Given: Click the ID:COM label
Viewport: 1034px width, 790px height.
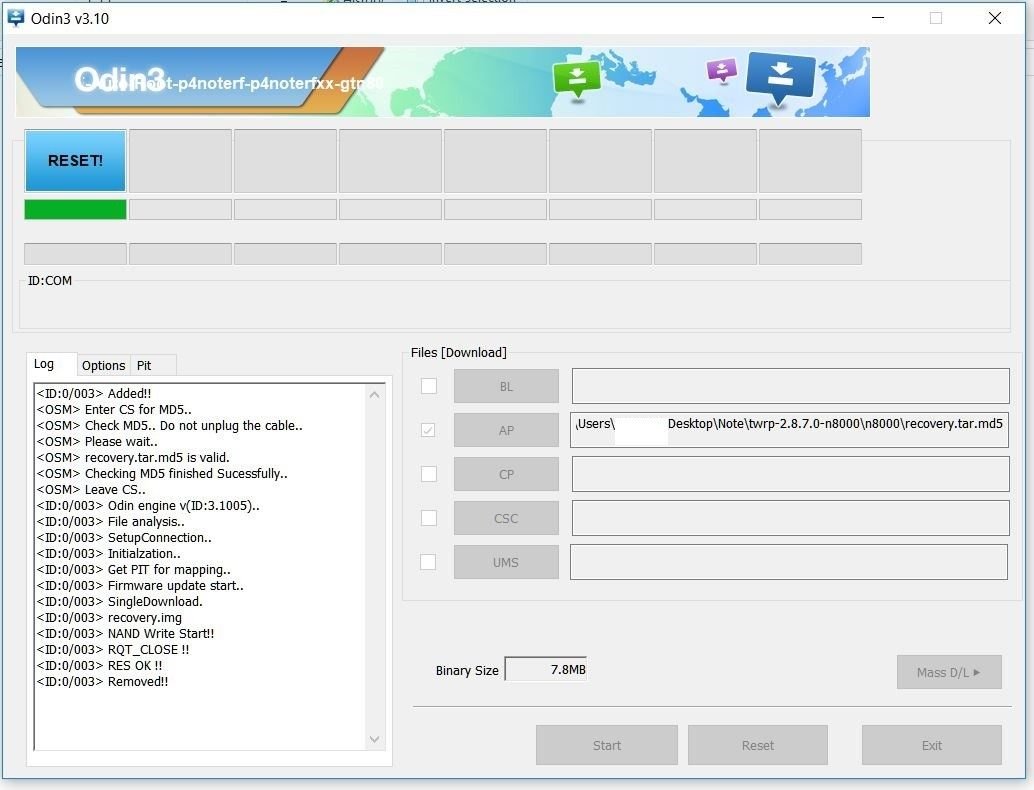Looking at the screenshot, I should (x=49, y=281).
